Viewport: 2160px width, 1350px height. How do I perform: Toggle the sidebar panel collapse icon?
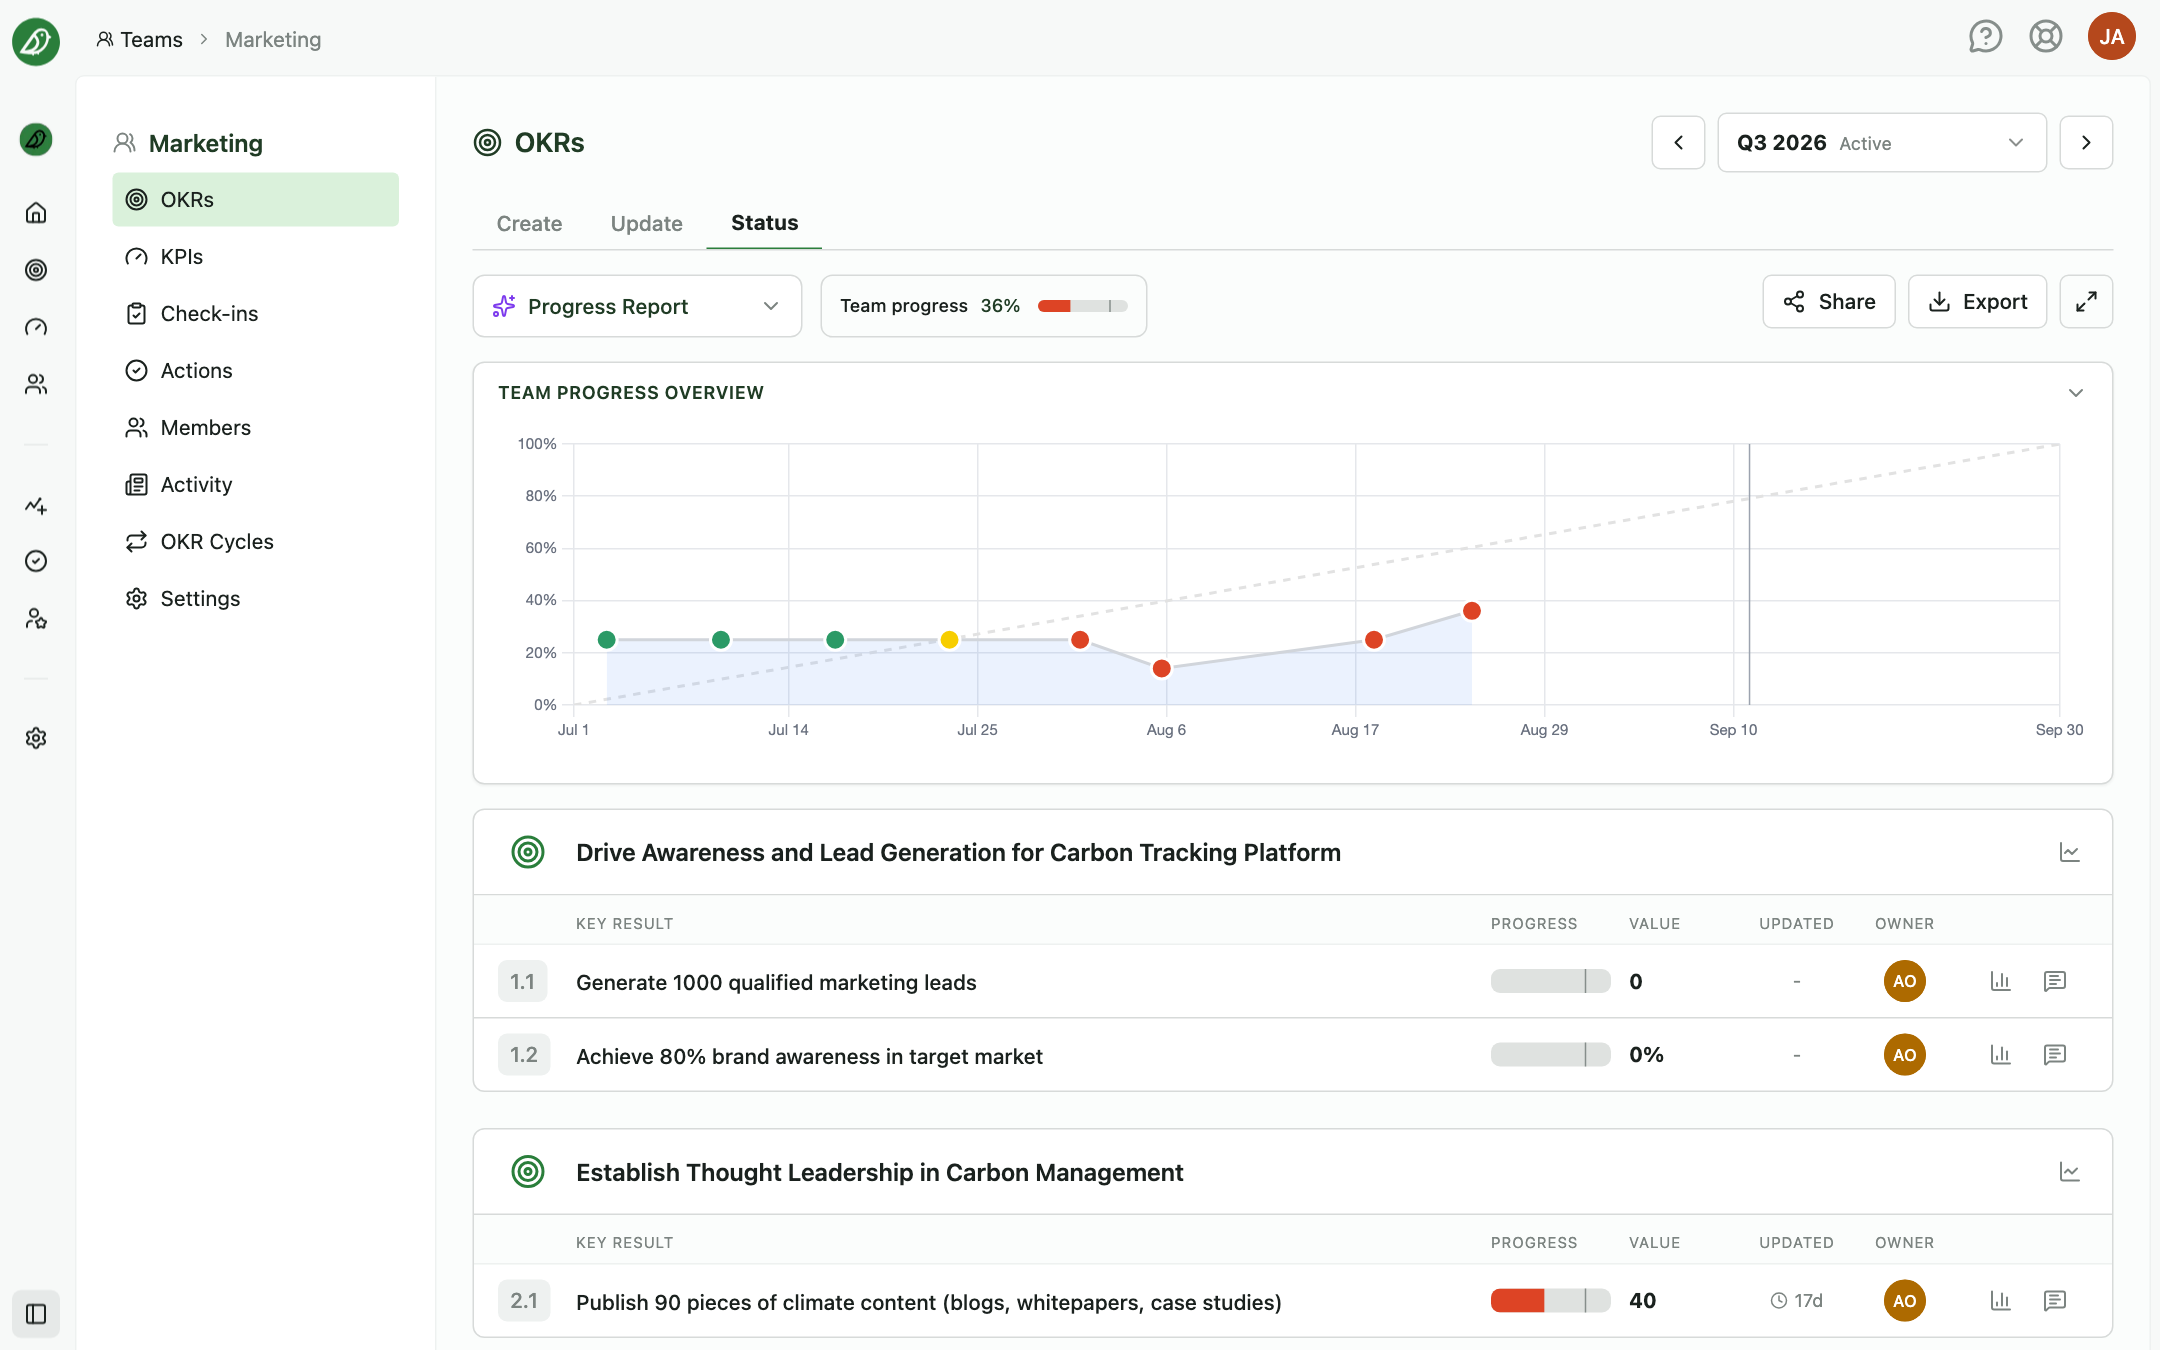coord(36,1314)
